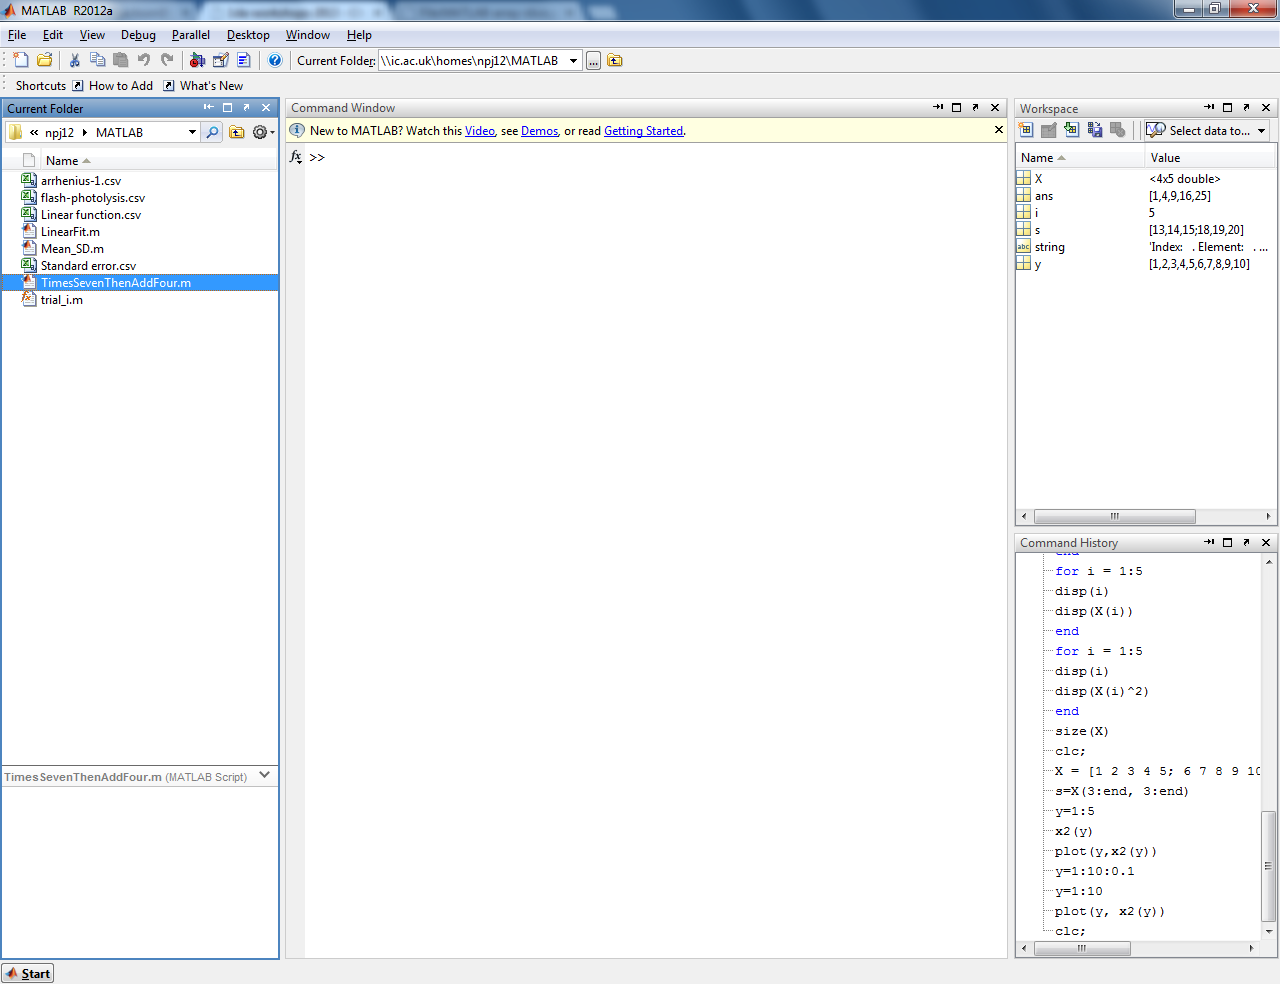Click browse for folder ellipsis button

[593, 61]
